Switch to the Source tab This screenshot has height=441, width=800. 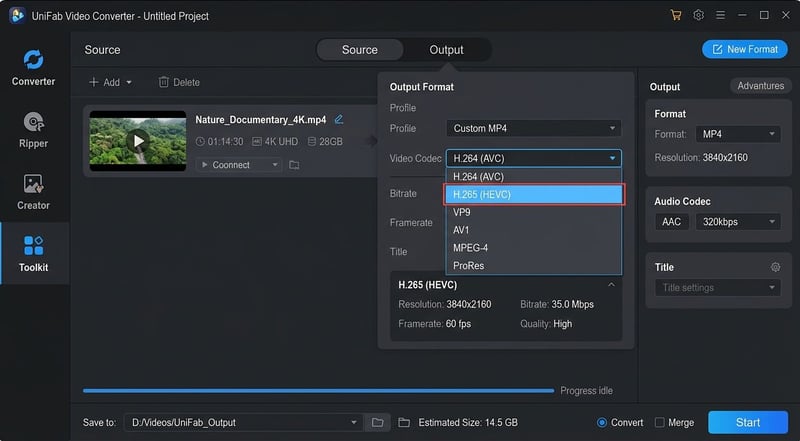click(x=360, y=50)
